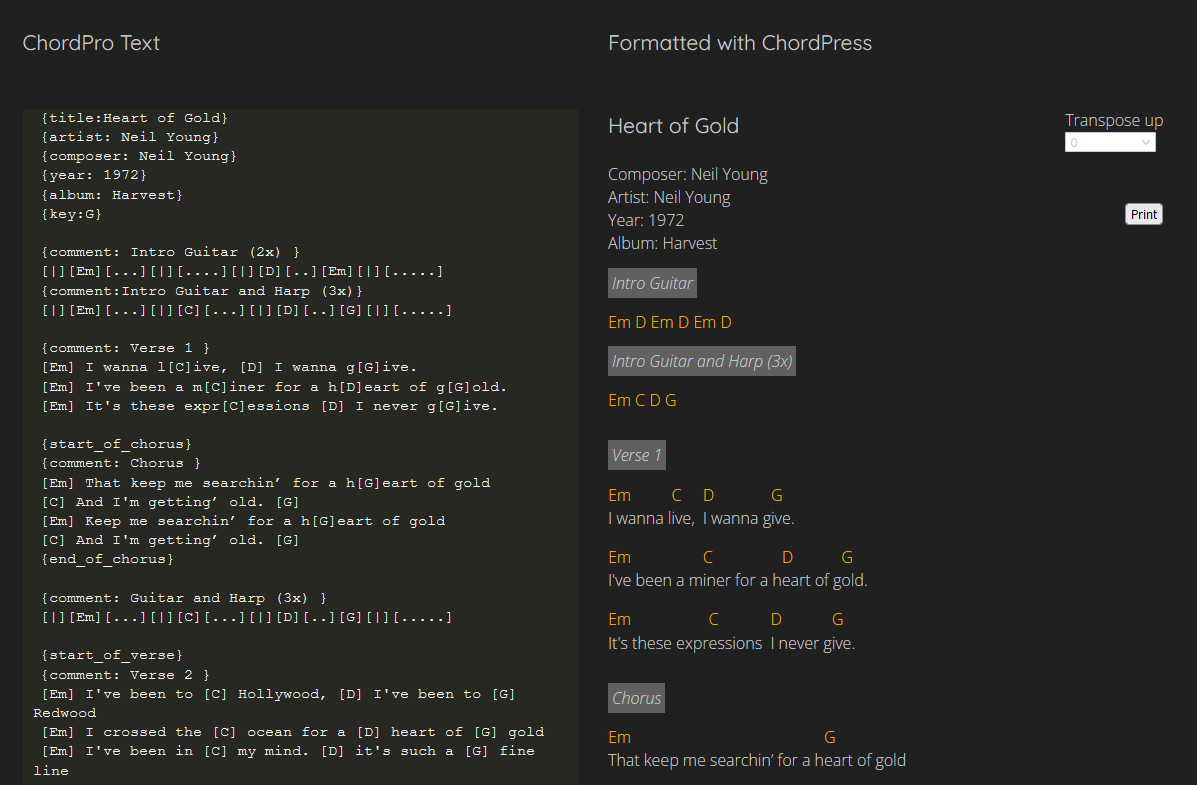Click the 'Intro Guitar and Harp (3x)' label
The image size is (1197, 785).
(701, 361)
